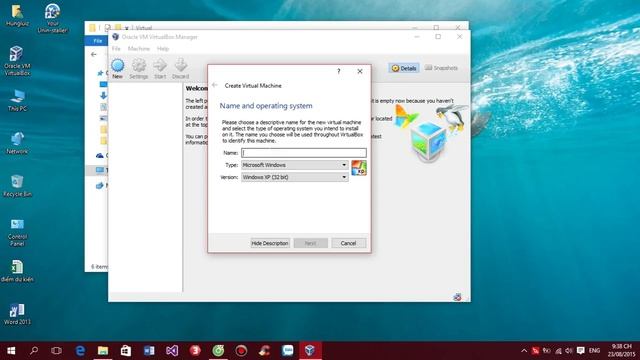The width and height of the screenshot is (640, 360).
Task: Open the File menu in VirtualBox Manager
Action: coord(116,49)
